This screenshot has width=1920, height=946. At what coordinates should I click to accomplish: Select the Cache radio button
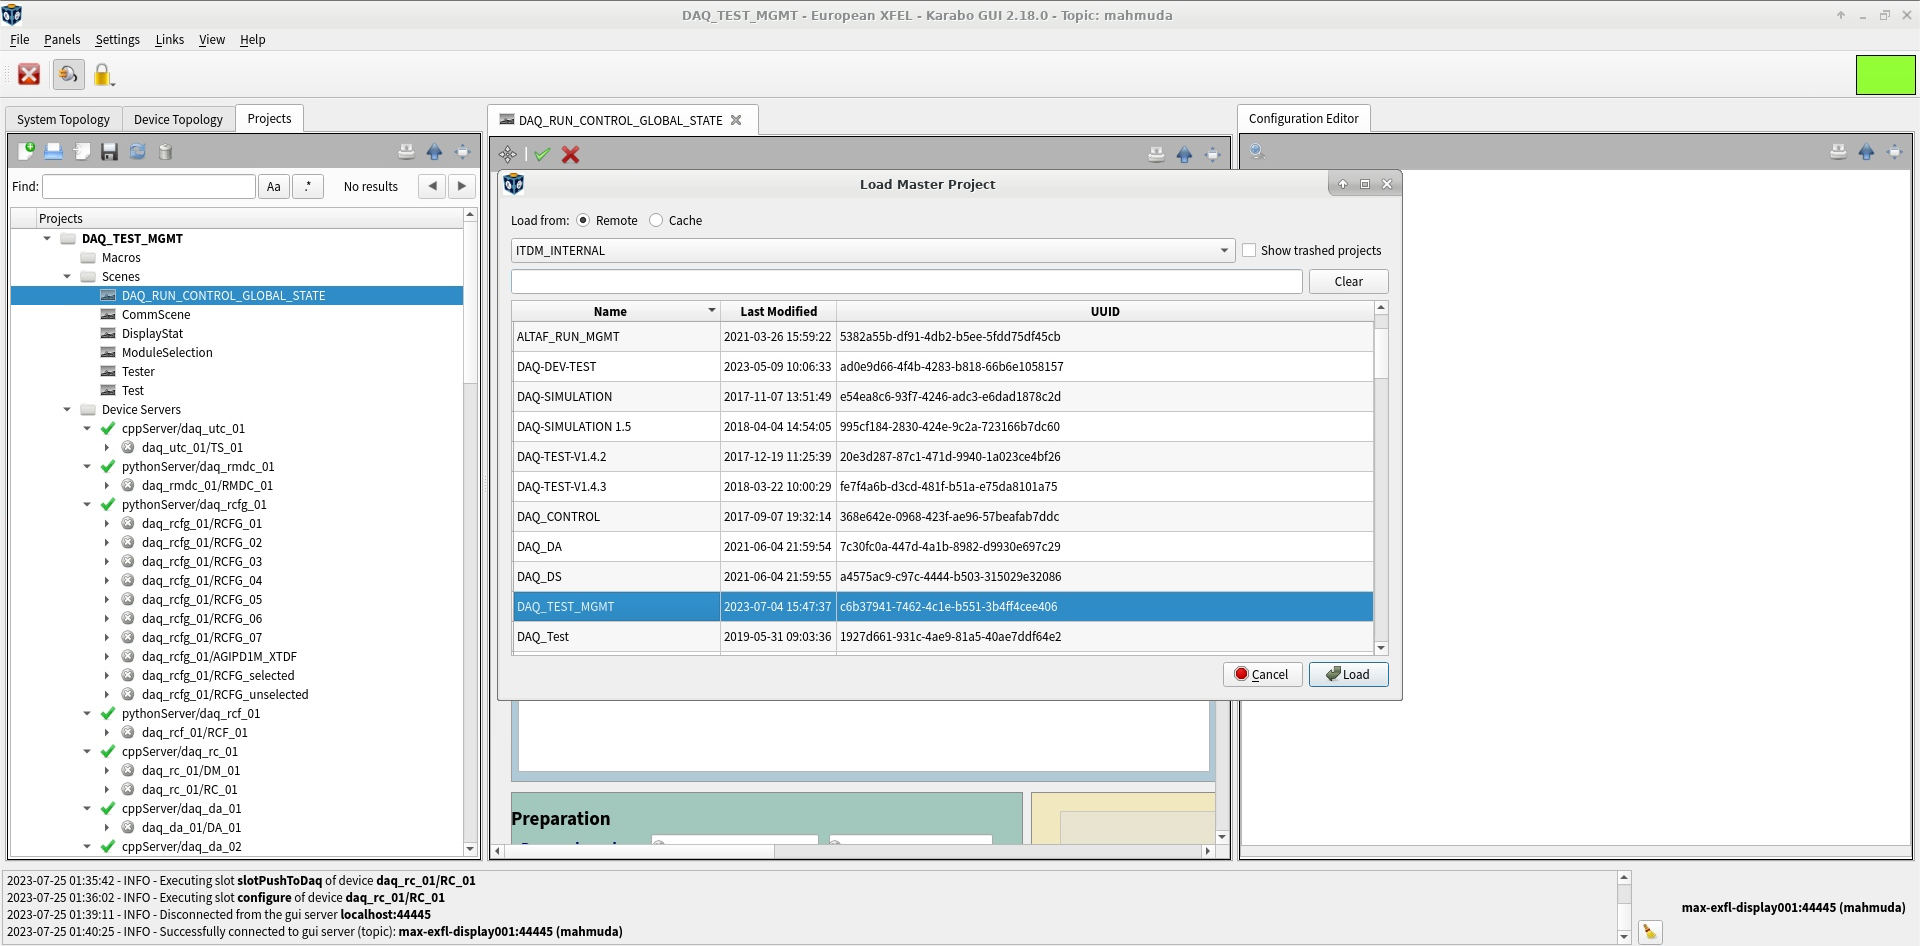[656, 220]
